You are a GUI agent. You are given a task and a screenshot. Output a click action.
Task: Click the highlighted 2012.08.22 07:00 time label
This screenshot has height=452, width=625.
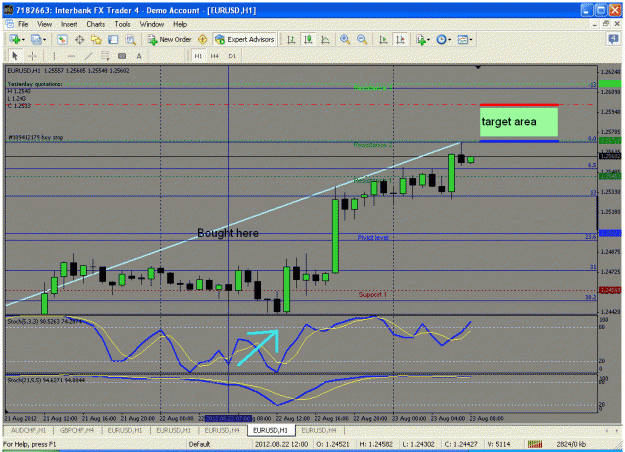228,419
